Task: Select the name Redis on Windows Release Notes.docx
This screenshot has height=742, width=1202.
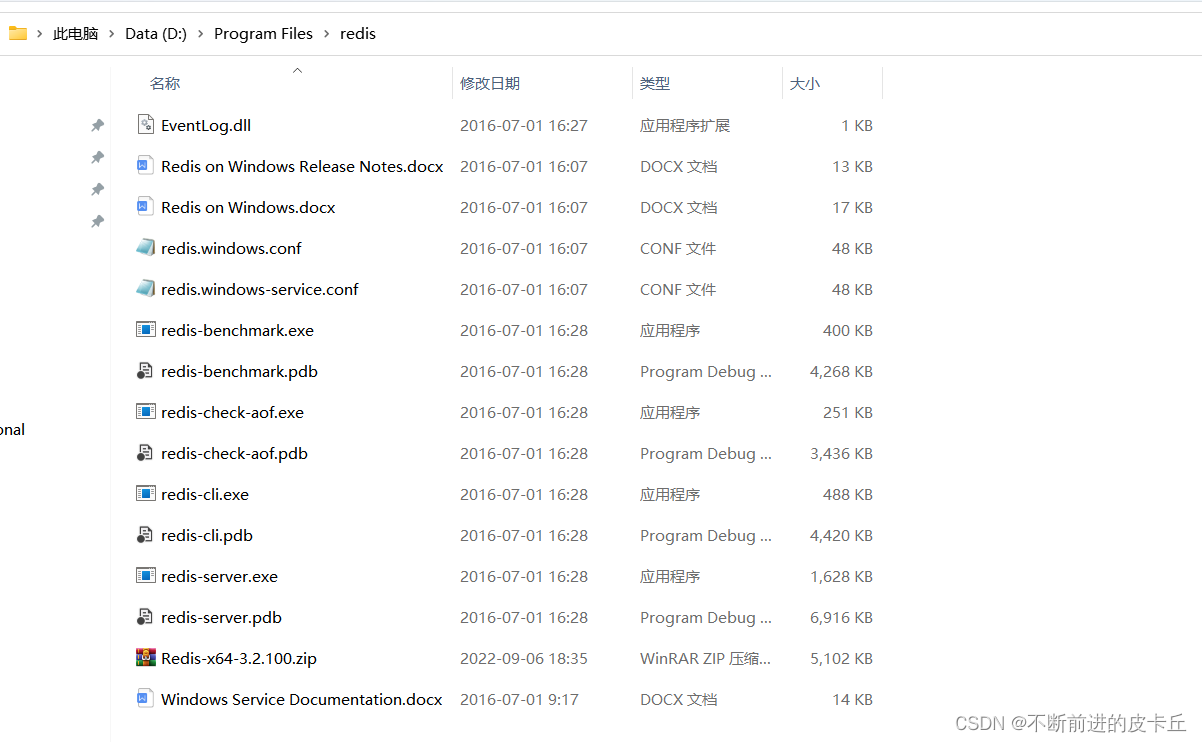Action: click(x=302, y=166)
